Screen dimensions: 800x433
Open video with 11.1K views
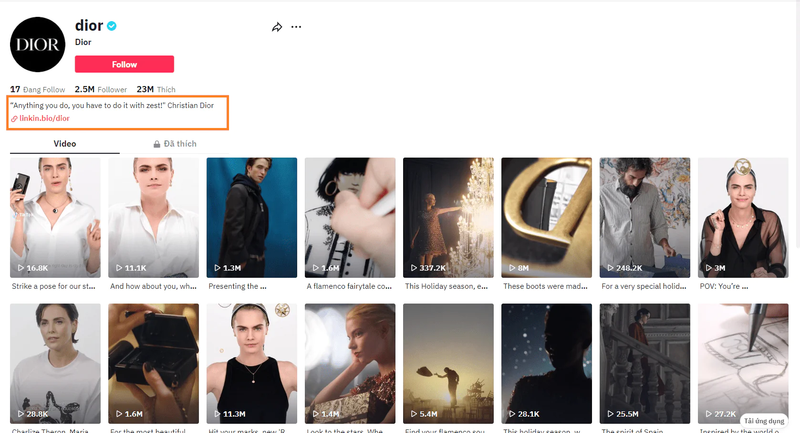pos(154,218)
